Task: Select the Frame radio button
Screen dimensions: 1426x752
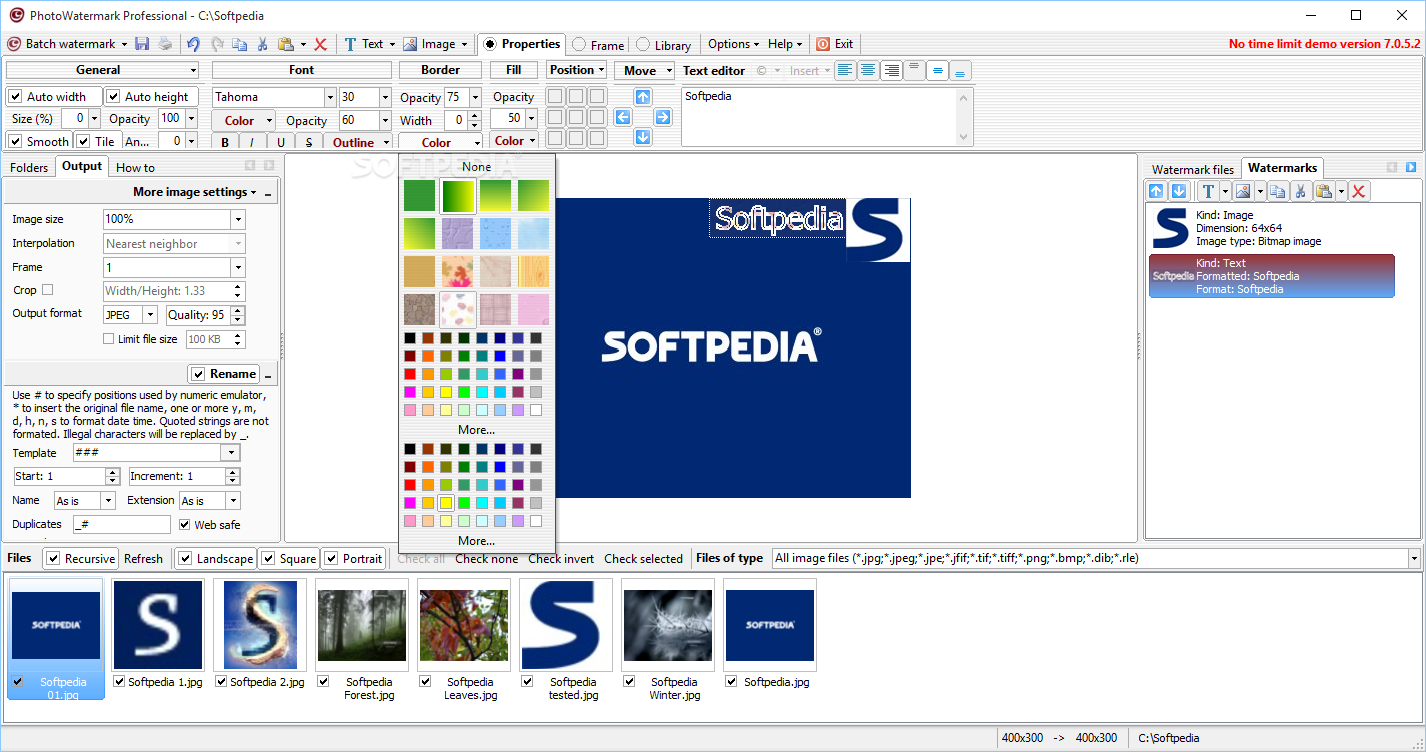Action: (579, 45)
